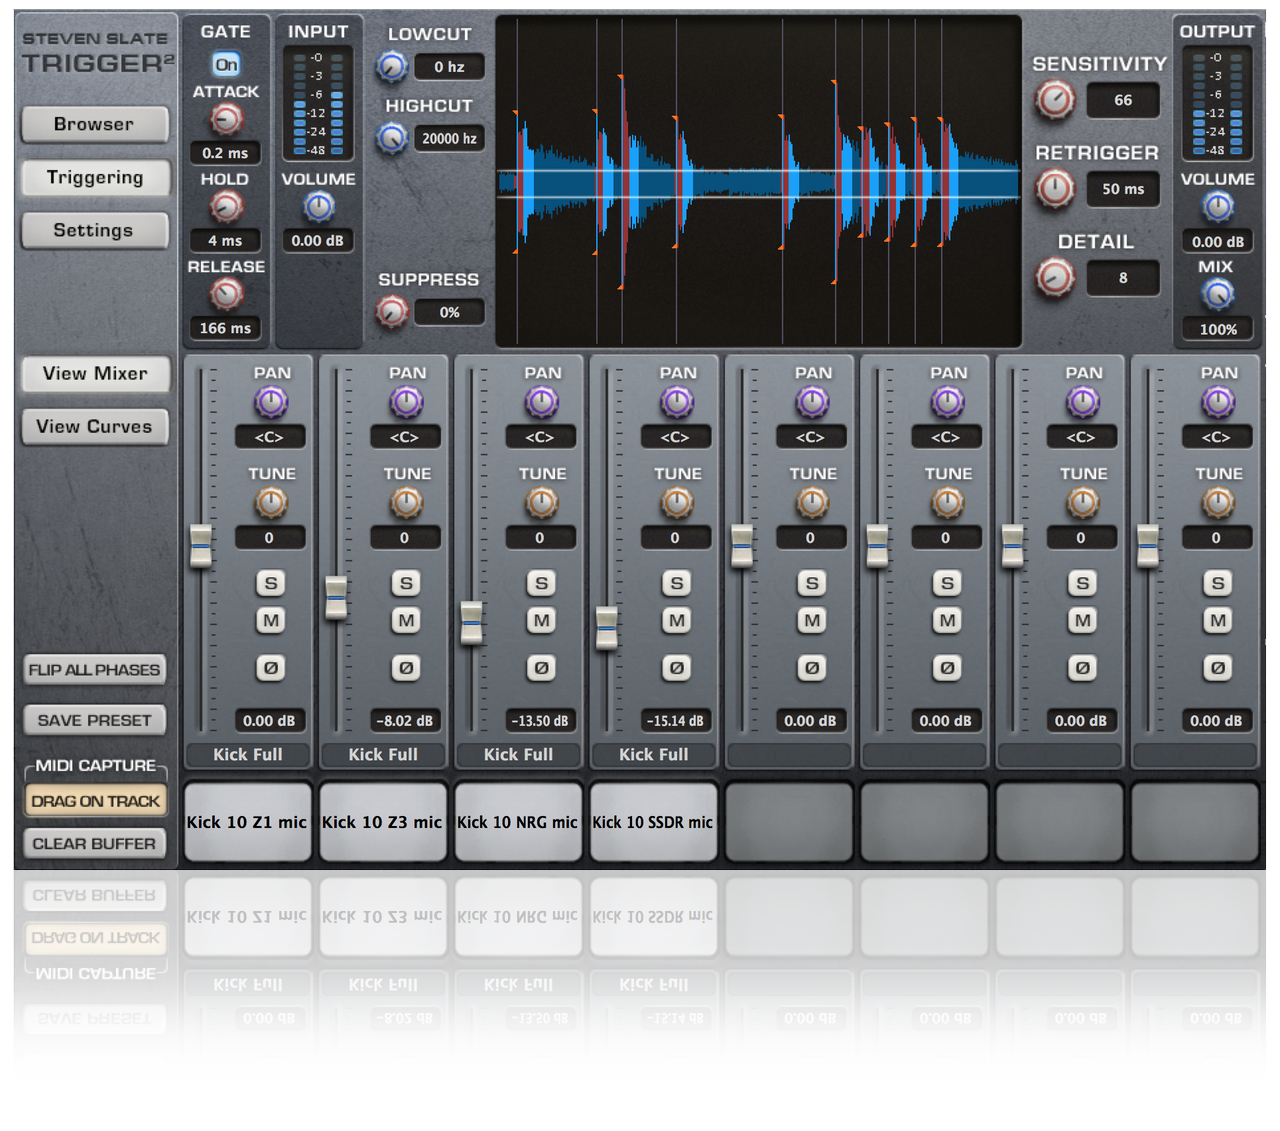Open the Browser page
Screen dimensions: 1280x1131
pyautogui.click(x=95, y=124)
